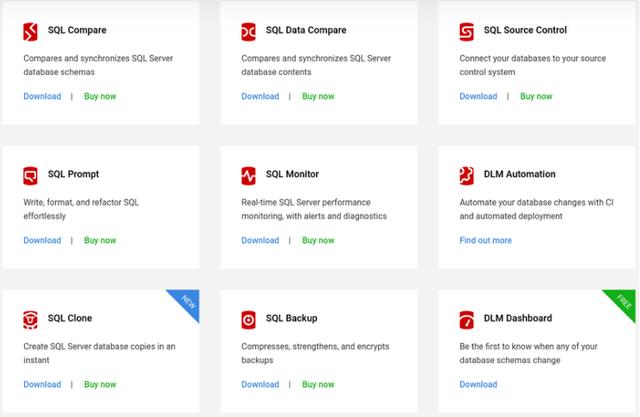Download SQL Compare
The width and height of the screenshot is (640, 417).
pos(42,97)
